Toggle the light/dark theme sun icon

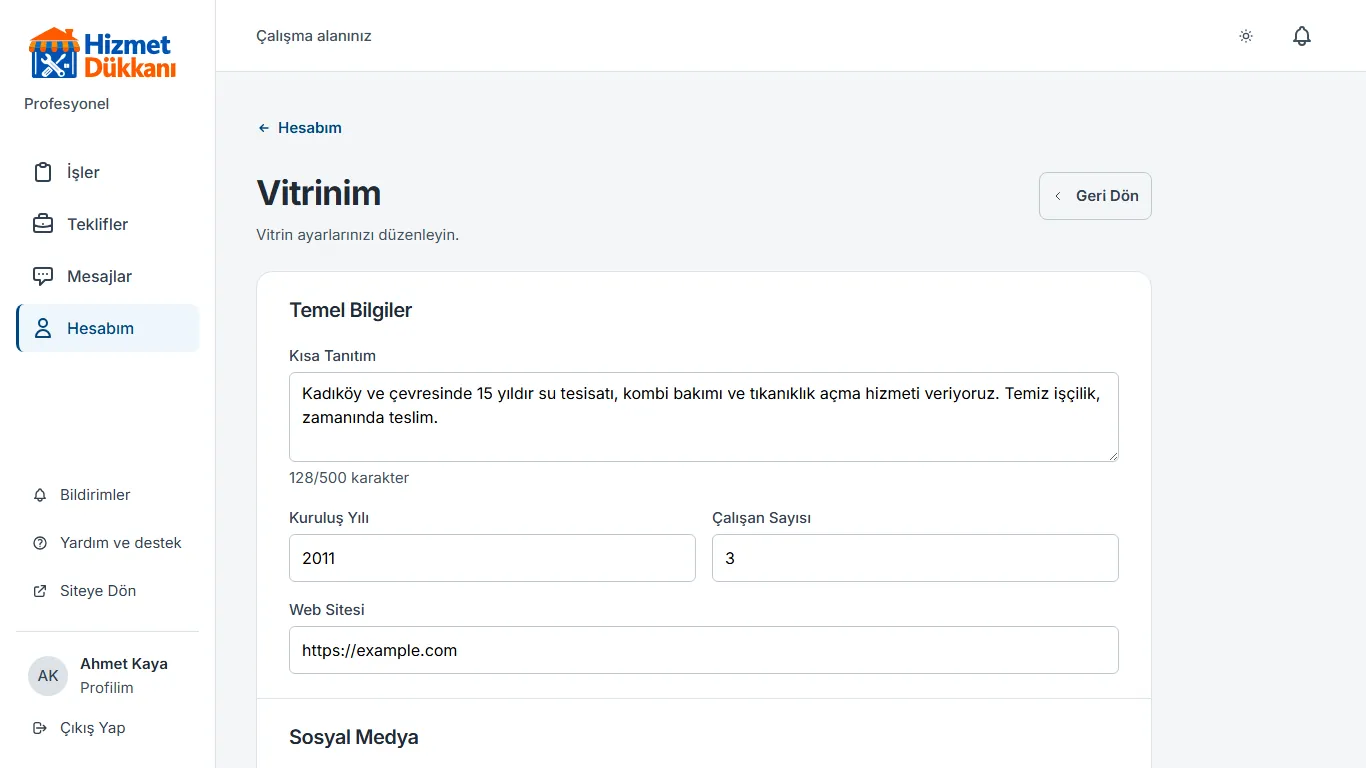(1246, 36)
